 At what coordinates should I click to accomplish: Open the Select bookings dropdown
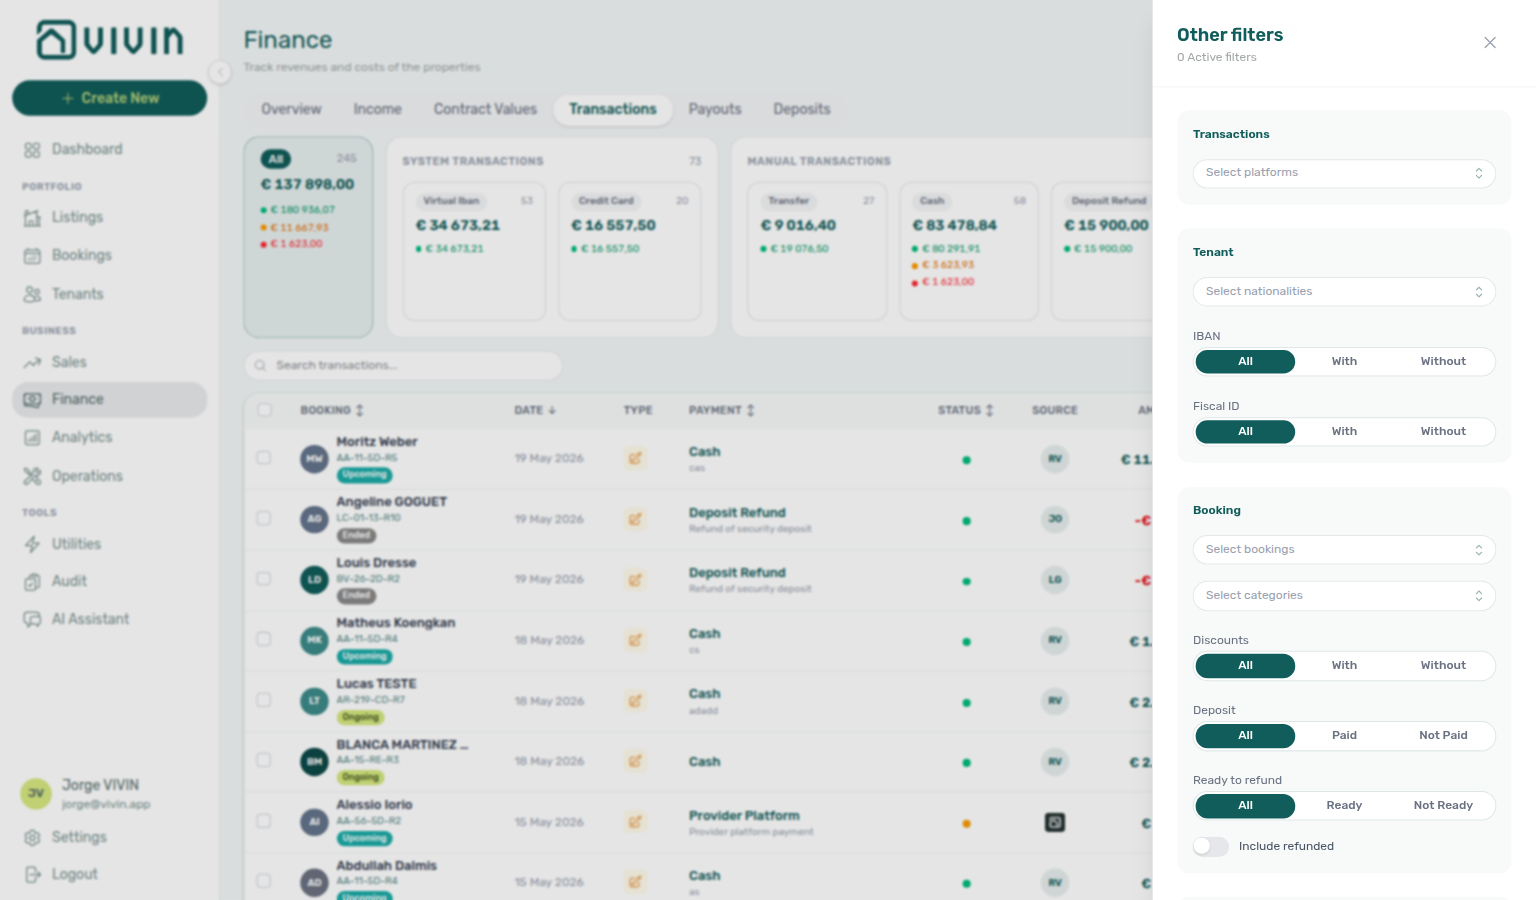click(1344, 550)
